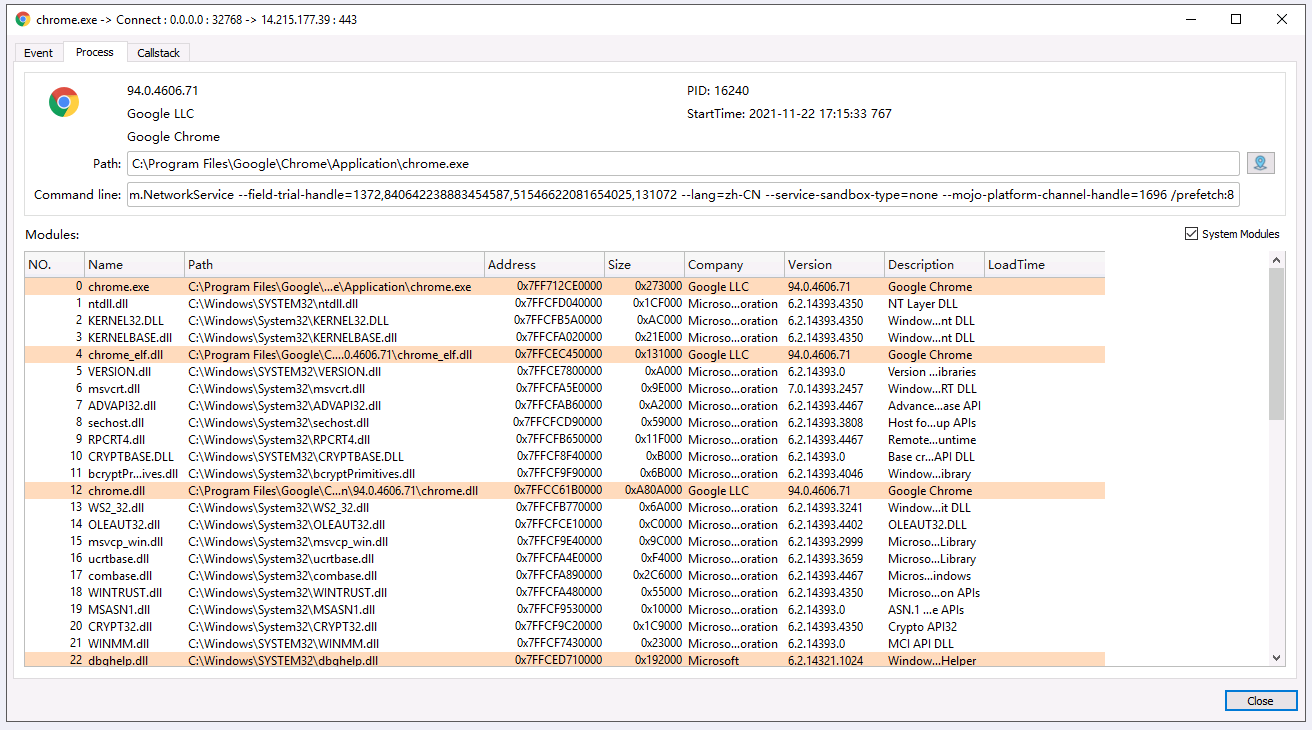
Task: Click the version 7.0.14393.2457 cell
Action: click(x=825, y=389)
